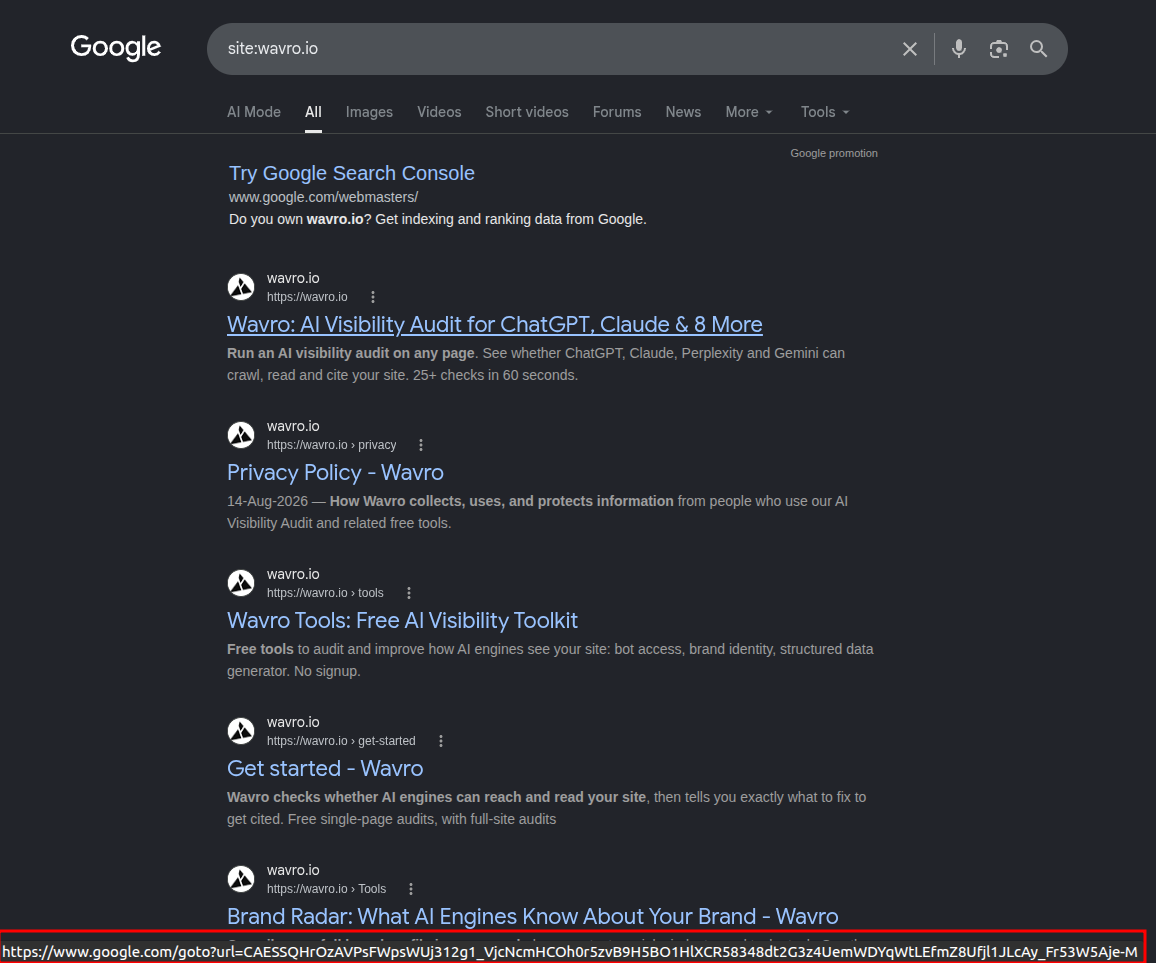Click https://wavro.io › privacy breadcrumb
Image resolution: width=1156 pixels, height=963 pixels.
pos(332,445)
